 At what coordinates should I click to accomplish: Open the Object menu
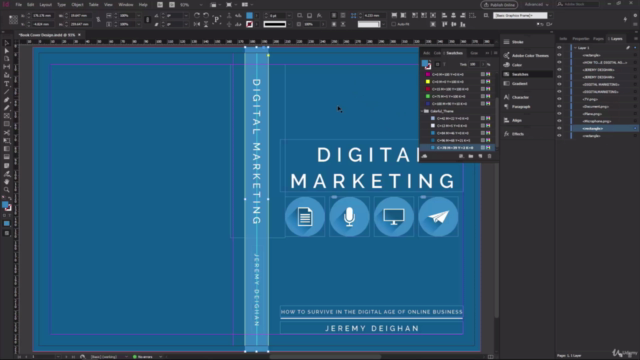77,5
